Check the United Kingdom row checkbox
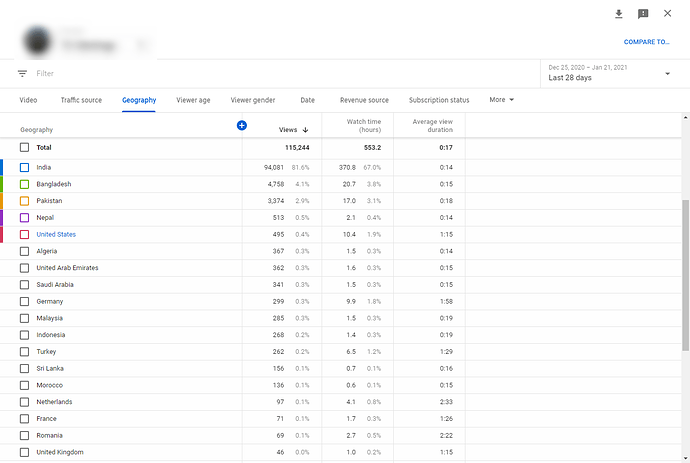Image resolution: width=690 pixels, height=463 pixels. tap(25, 452)
